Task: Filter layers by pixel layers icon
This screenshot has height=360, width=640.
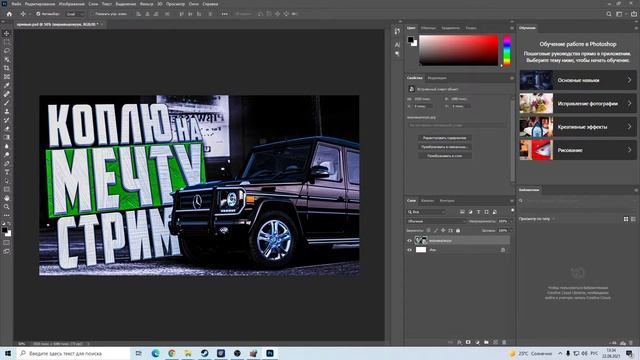Action: (x=462, y=212)
